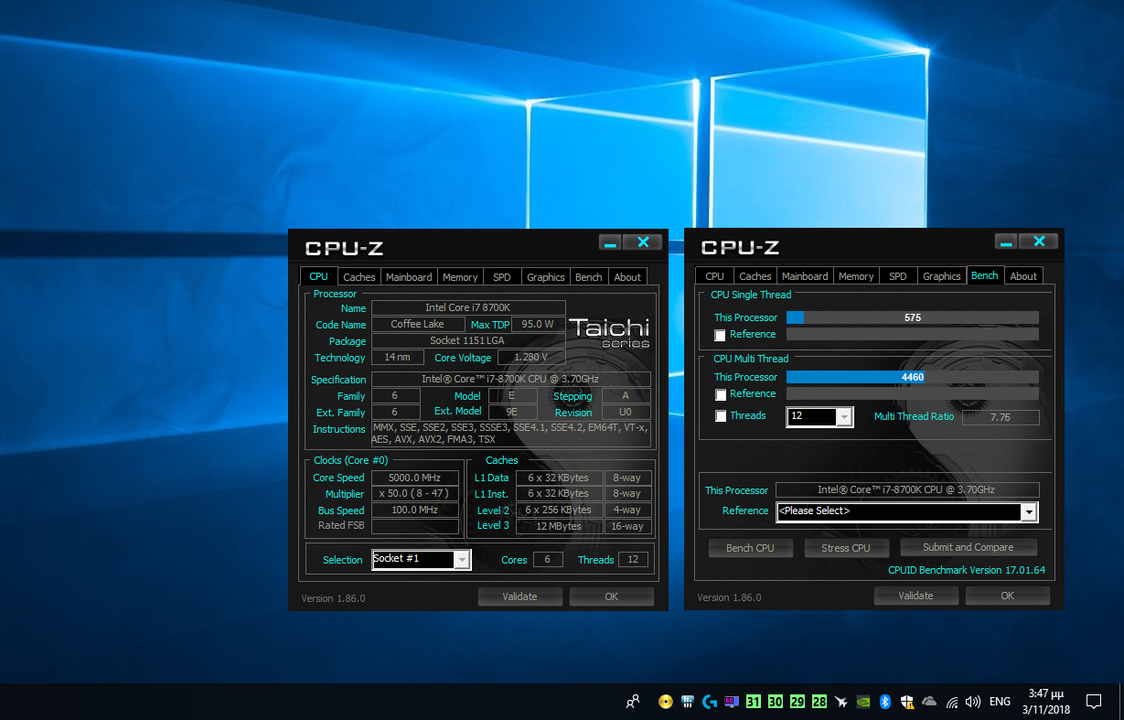This screenshot has width=1124, height=720.
Task: Click the ENG input language indicator
Action: [x=1000, y=701]
